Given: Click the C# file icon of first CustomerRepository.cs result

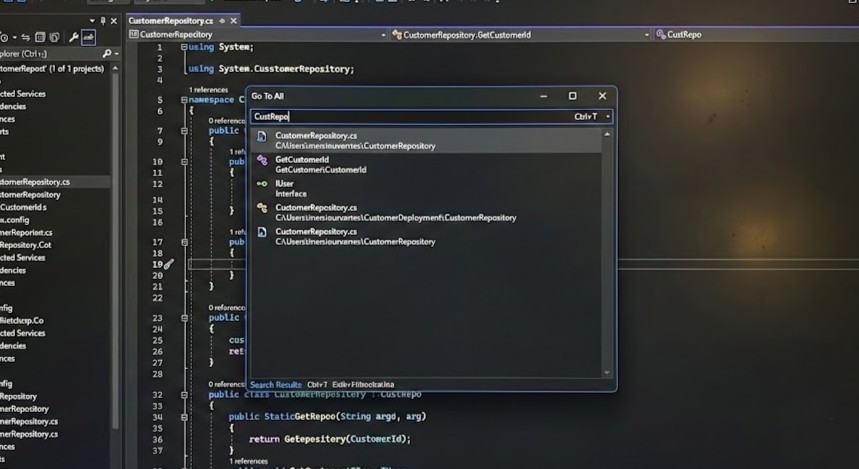Looking at the screenshot, I should (262, 136).
